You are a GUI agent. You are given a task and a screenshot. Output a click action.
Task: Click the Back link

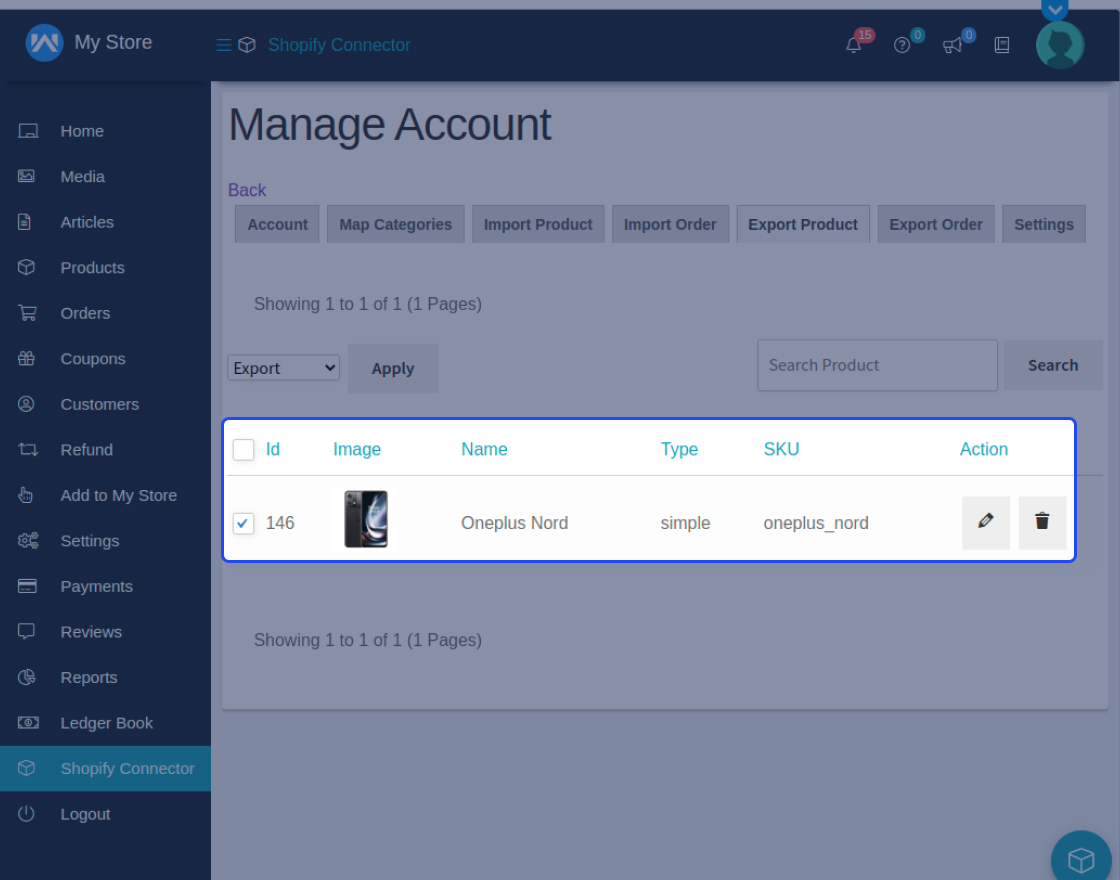click(x=247, y=190)
